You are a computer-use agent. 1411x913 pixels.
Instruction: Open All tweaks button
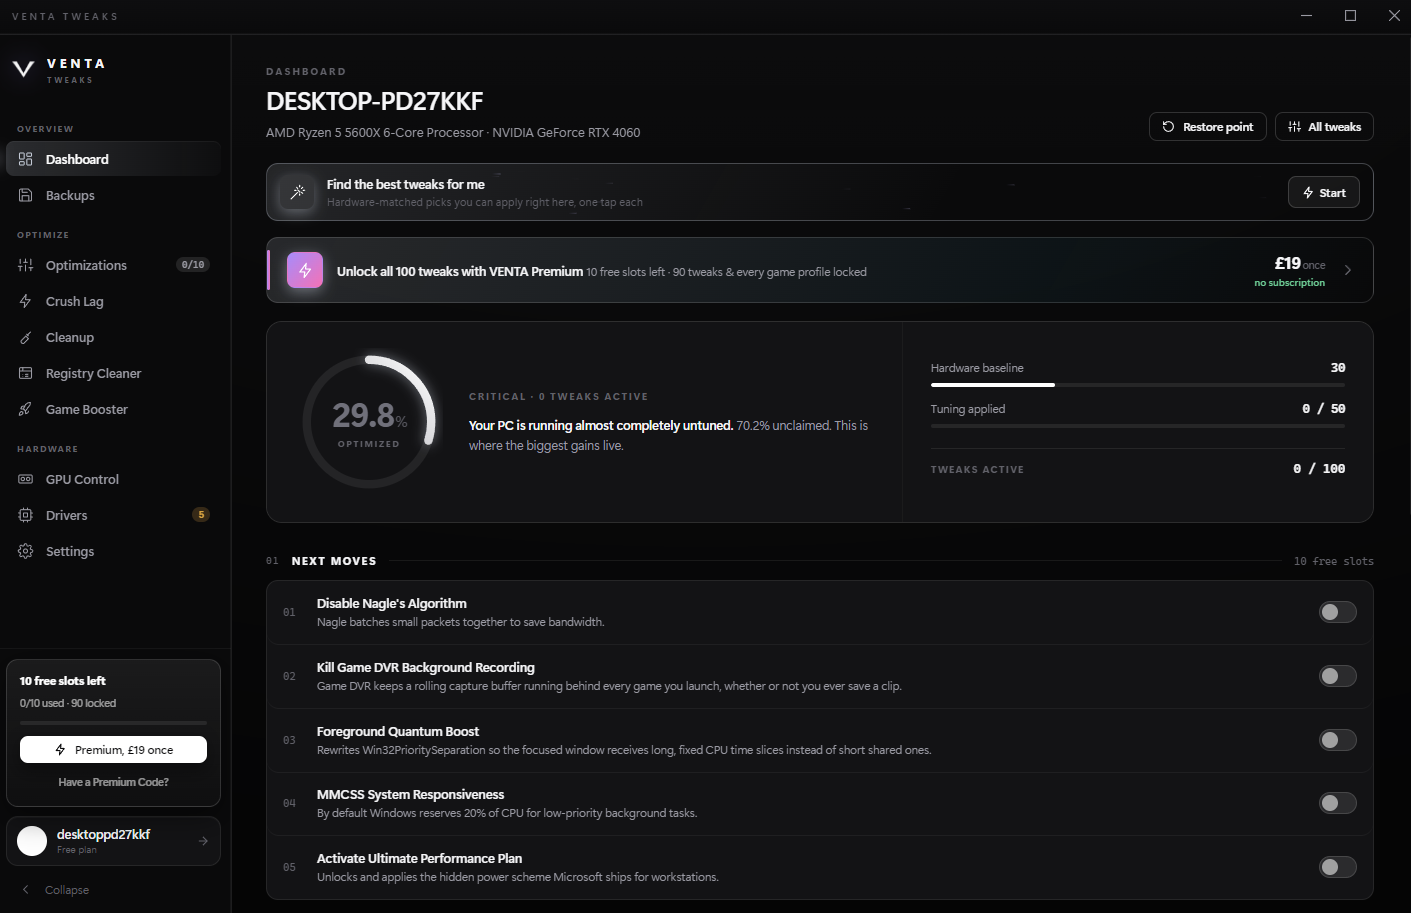(x=1324, y=127)
